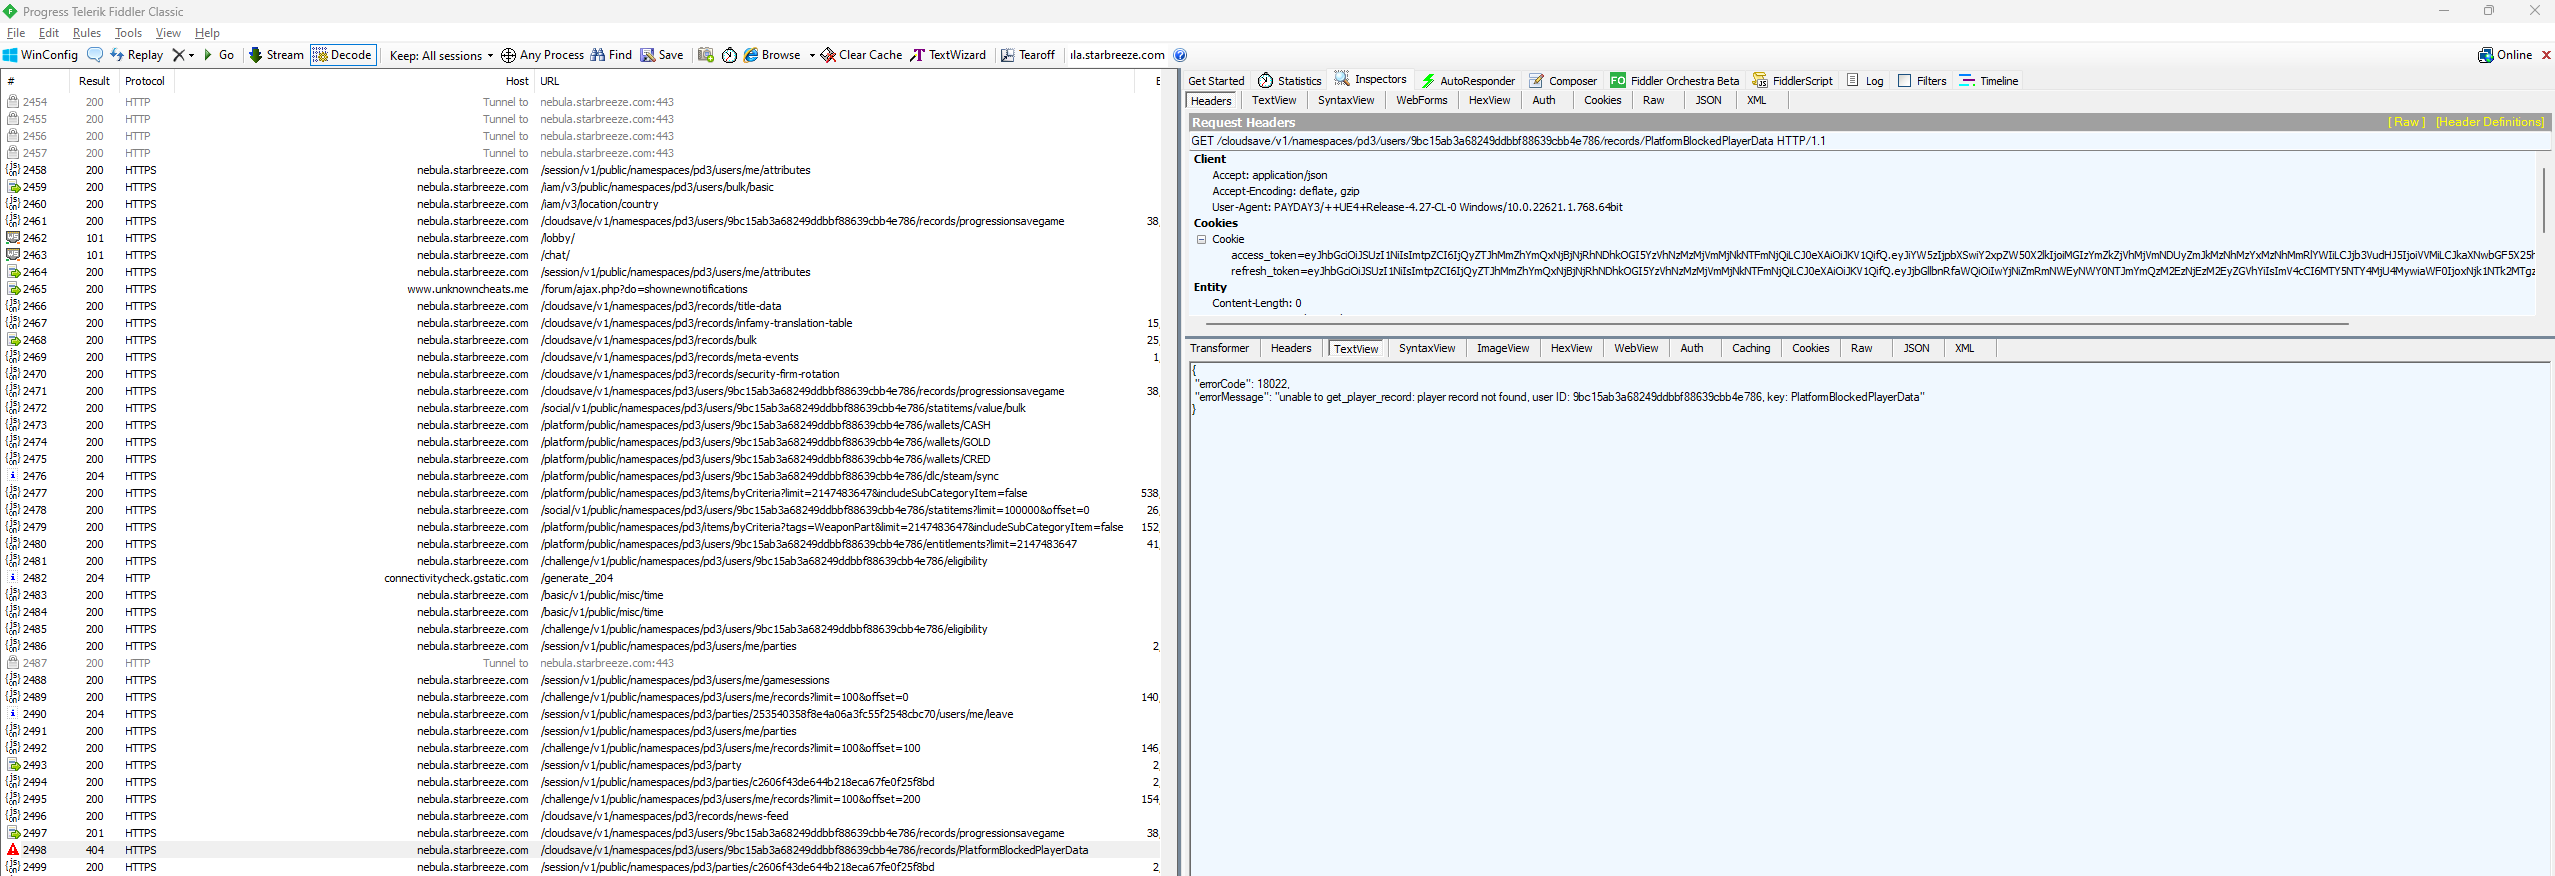The width and height of the screenshot is (2555, 876).
Task: Open the Tools menu
Action: (128, 33)
